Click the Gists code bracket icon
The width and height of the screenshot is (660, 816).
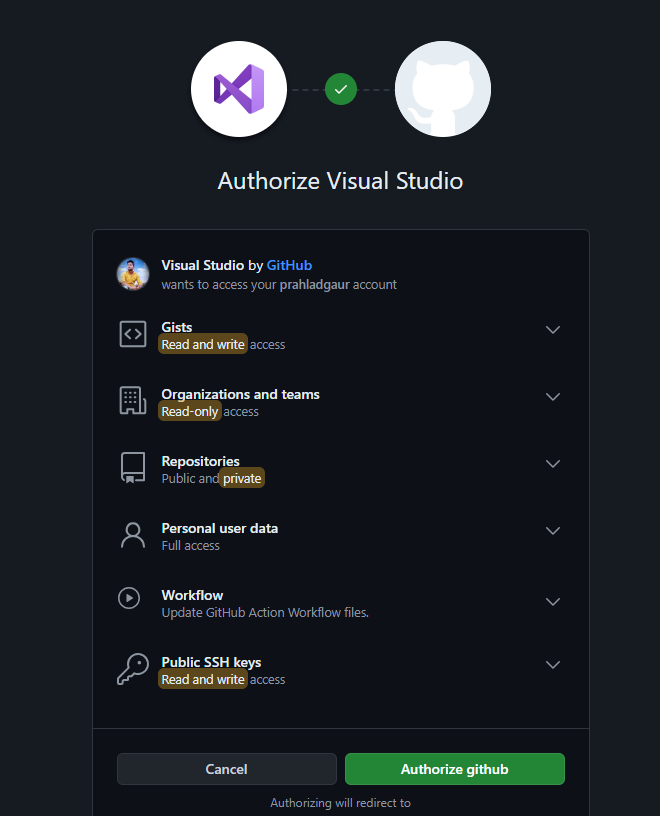133,334
